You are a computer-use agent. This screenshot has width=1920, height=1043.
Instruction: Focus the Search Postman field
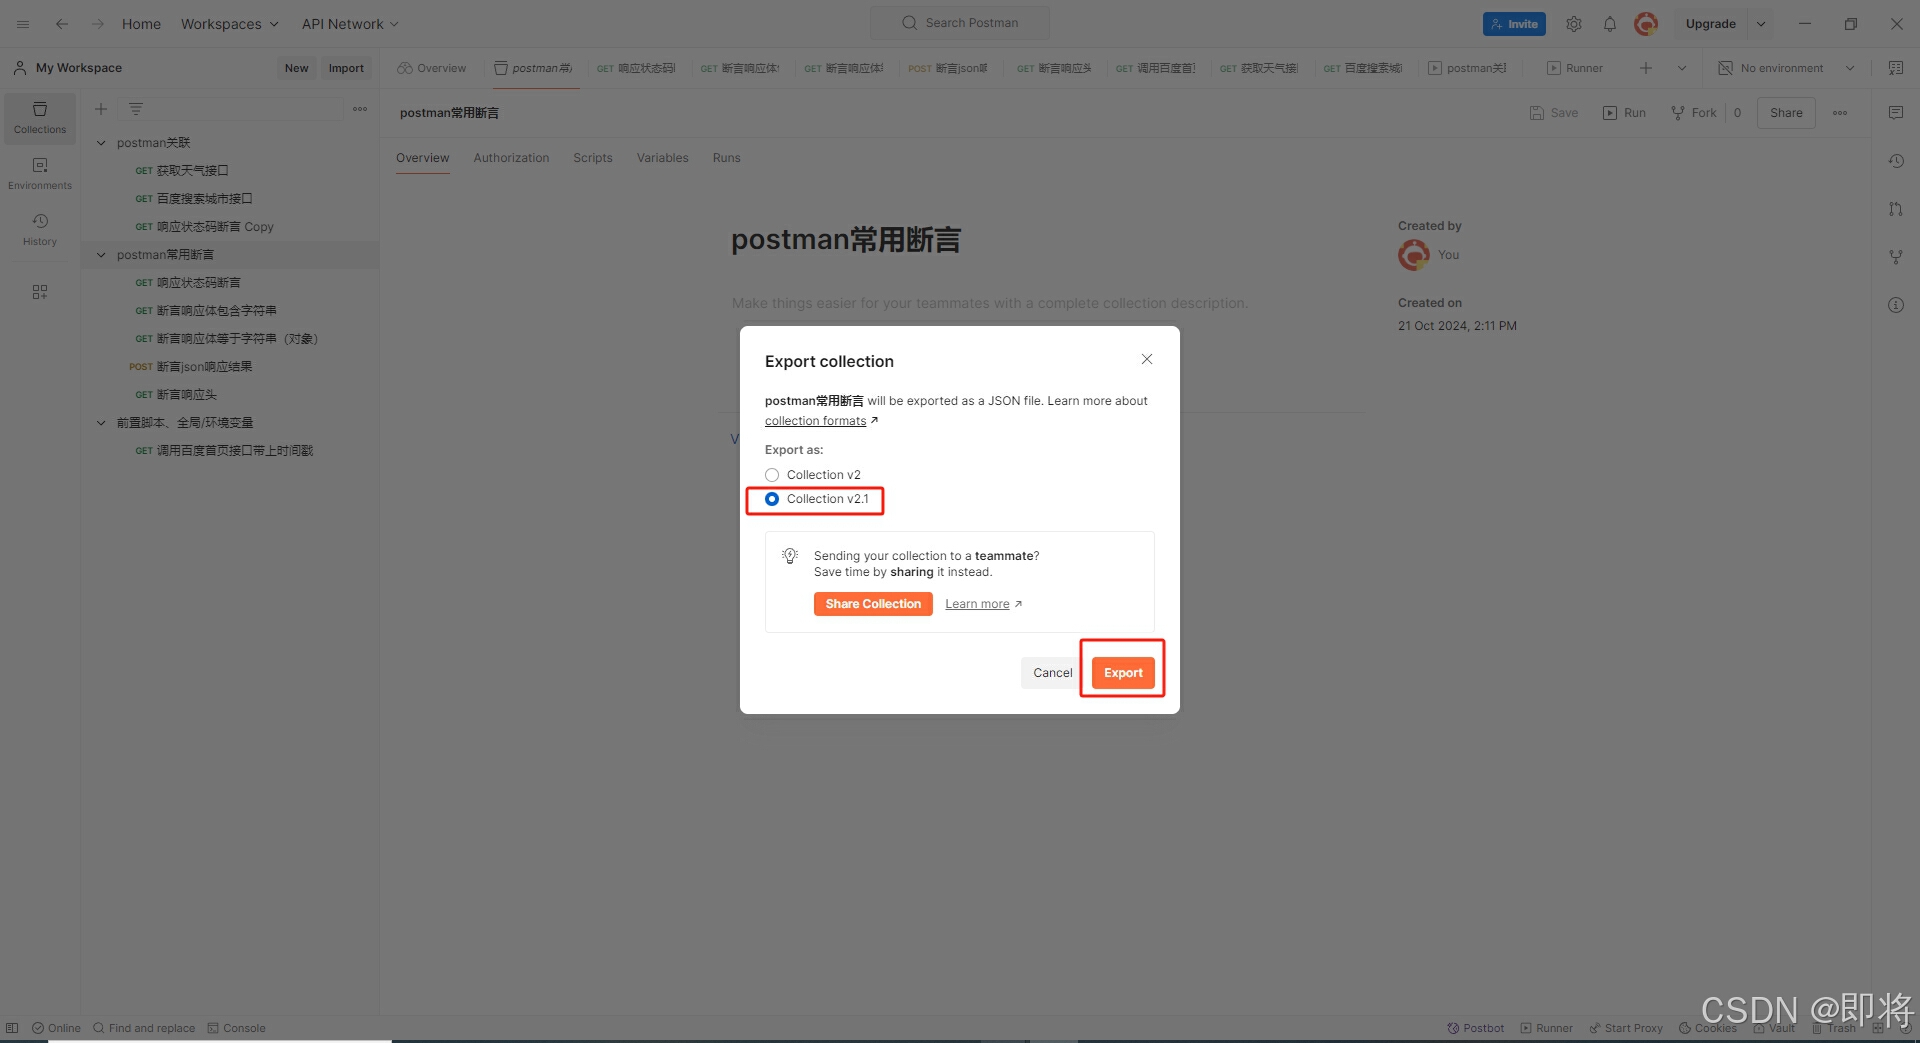tap(960, 23)
